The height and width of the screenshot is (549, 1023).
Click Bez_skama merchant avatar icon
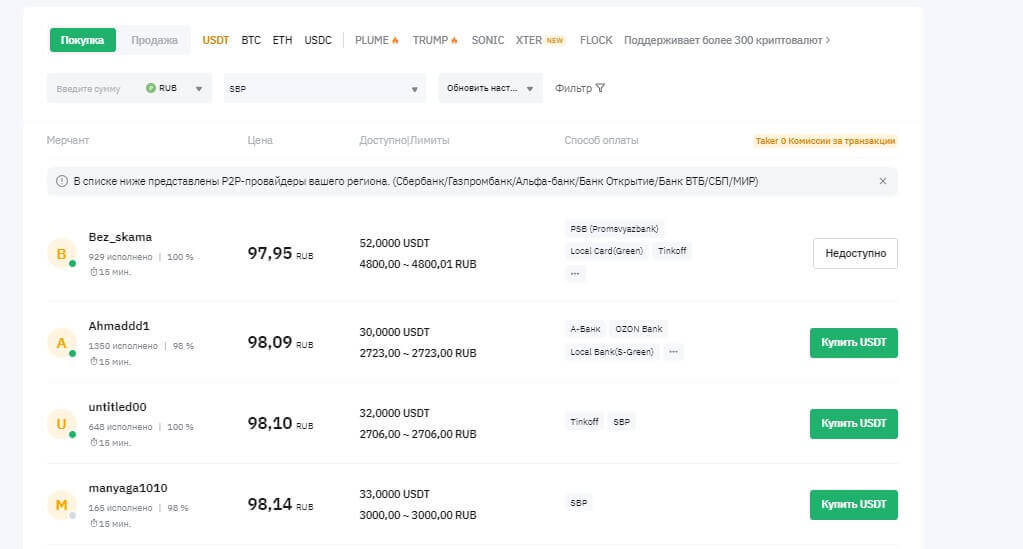(x=62, y=254)
